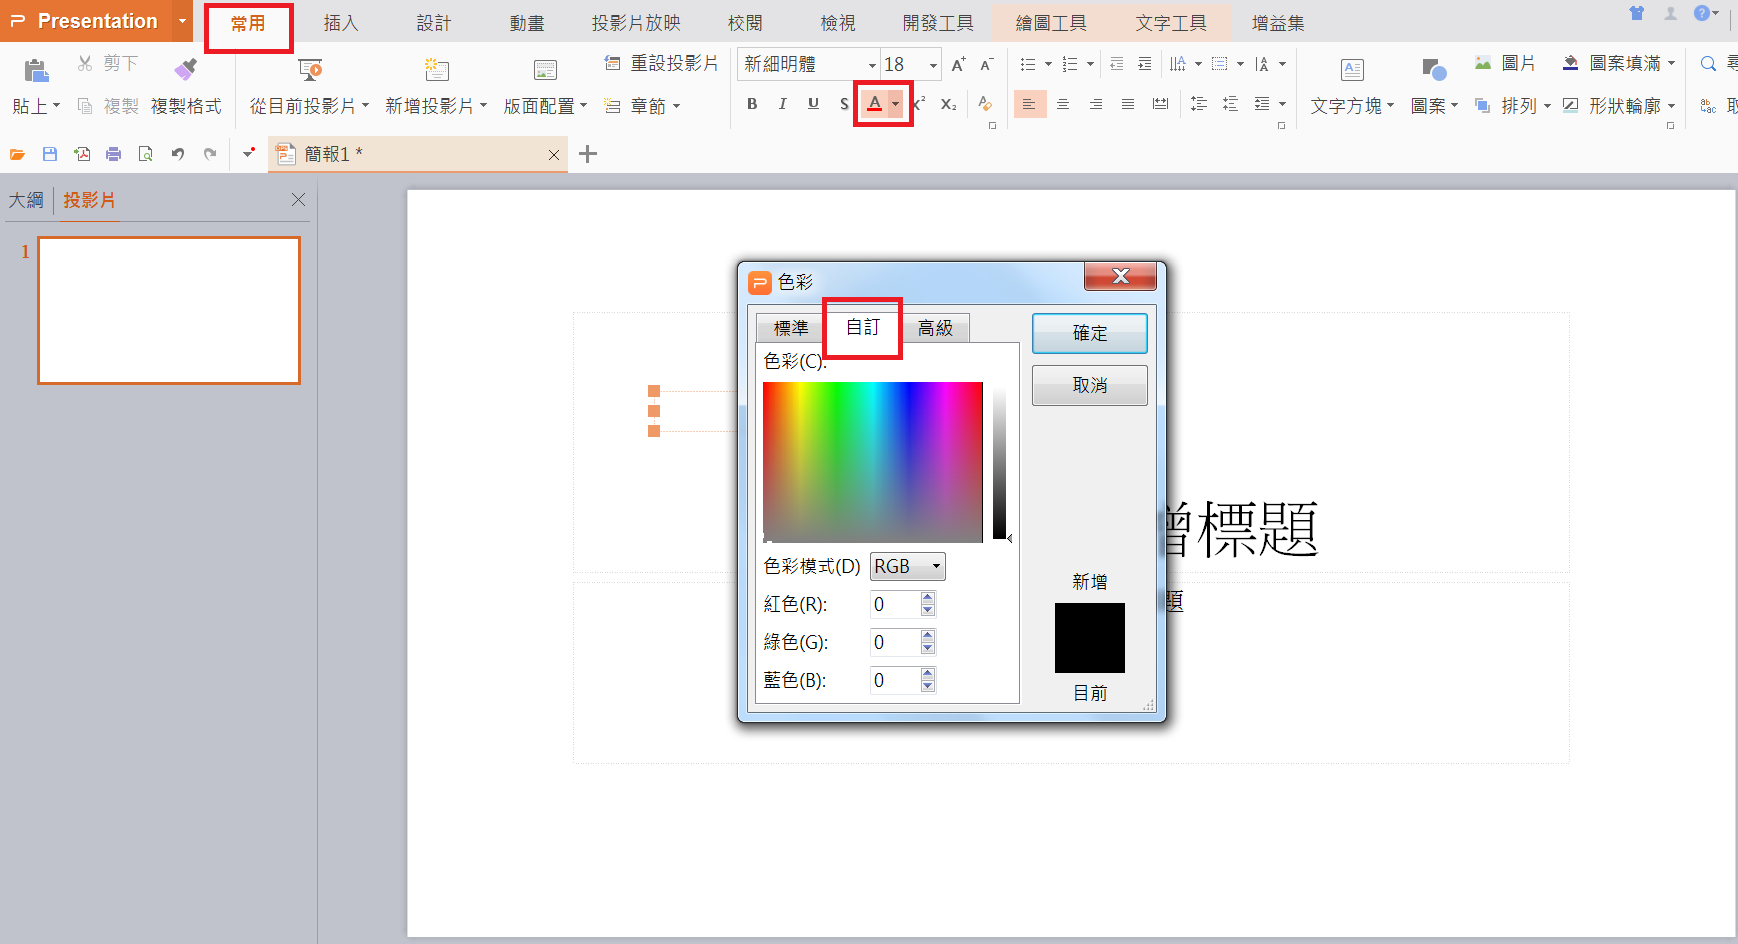
Task: Center align the text
Action: (1063, 104)
